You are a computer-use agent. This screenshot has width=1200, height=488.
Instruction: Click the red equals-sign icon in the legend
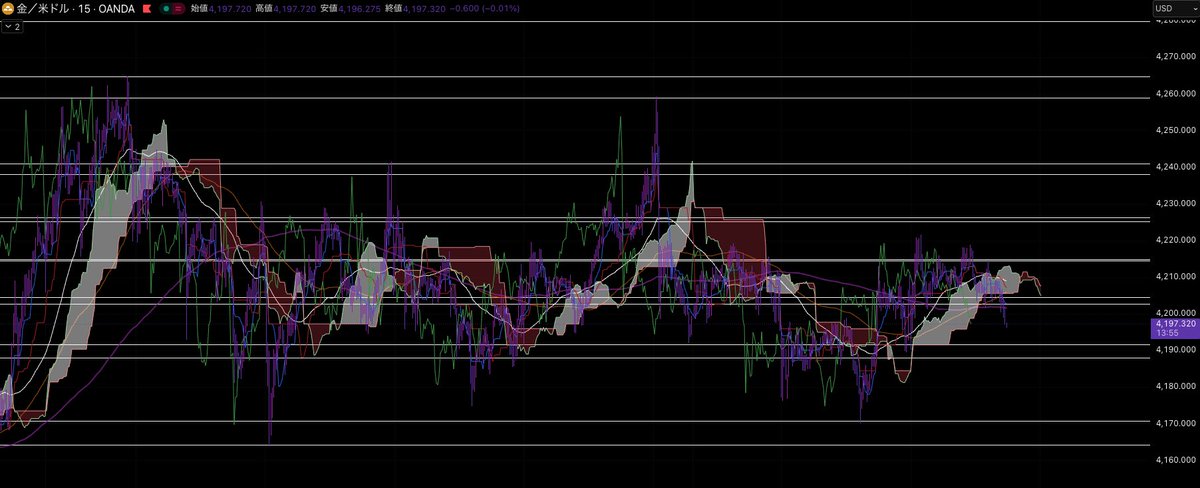point(179,8)
